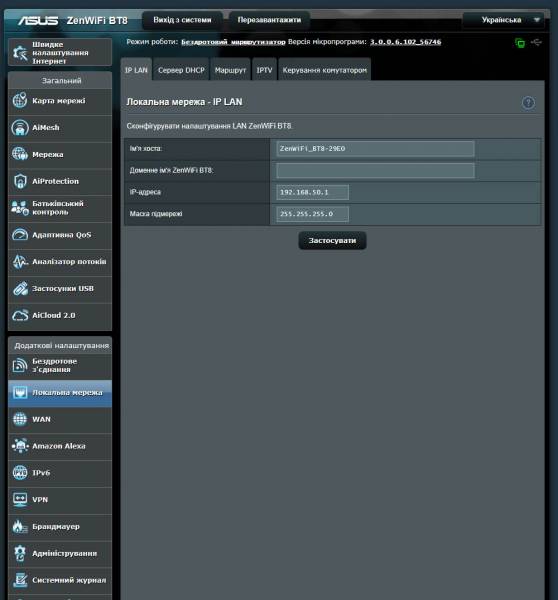The height and width of the screenshot is (600, 558).
Task: Apply settings with Застосувати button
Action: pyautogui.click(x=332, y=241)
